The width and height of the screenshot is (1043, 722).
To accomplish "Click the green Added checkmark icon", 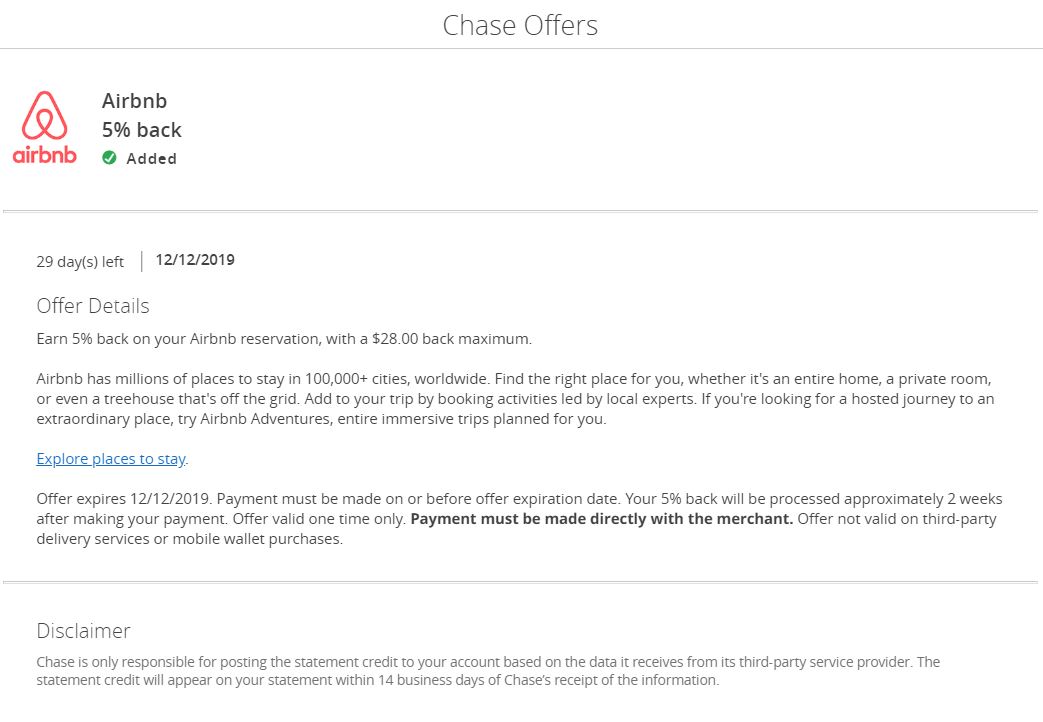I will (109, 158).
